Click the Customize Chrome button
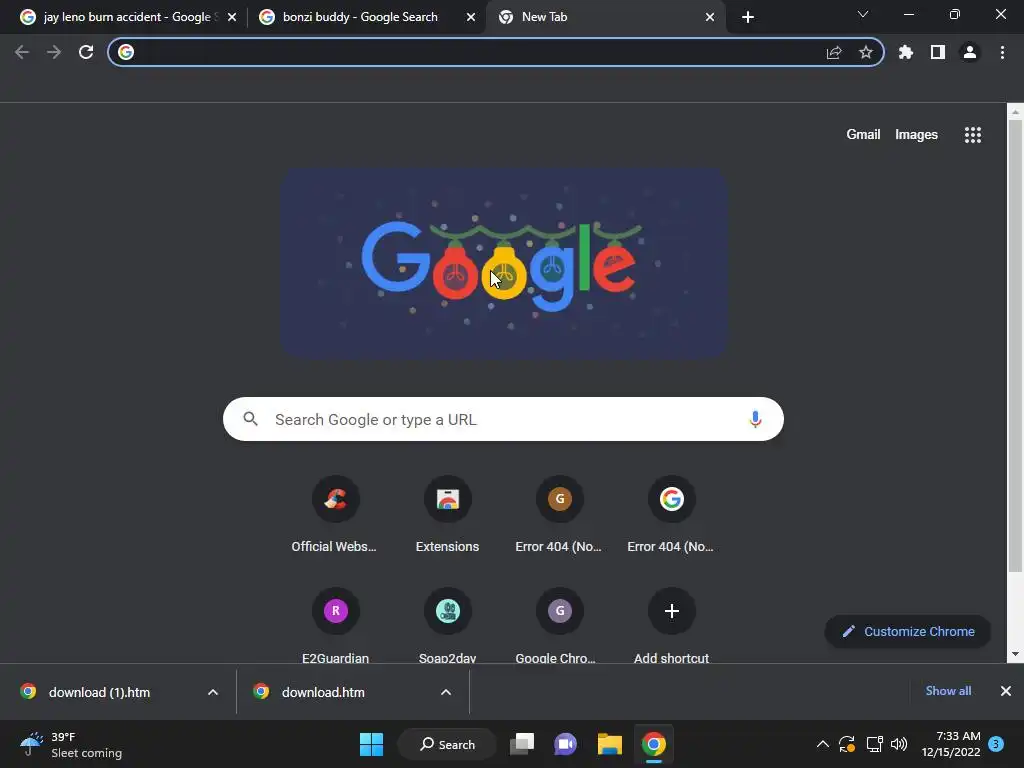Image resolution: width=1024 pixels, height=768 pixels. point(908,632)
